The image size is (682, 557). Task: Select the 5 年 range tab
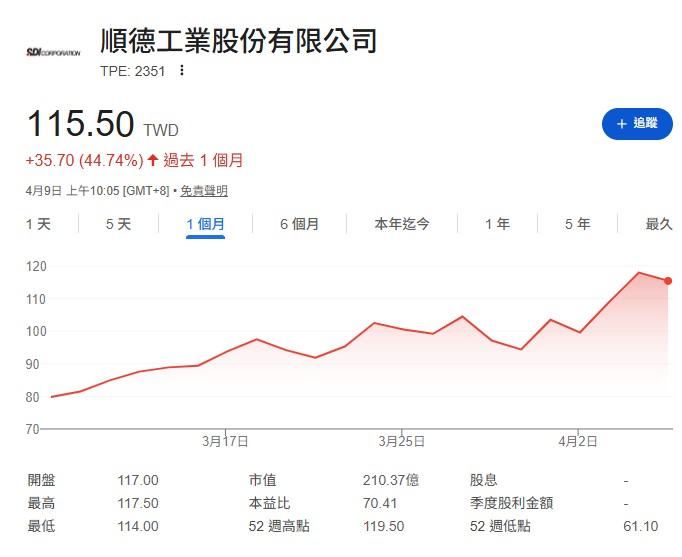(578, 224)
